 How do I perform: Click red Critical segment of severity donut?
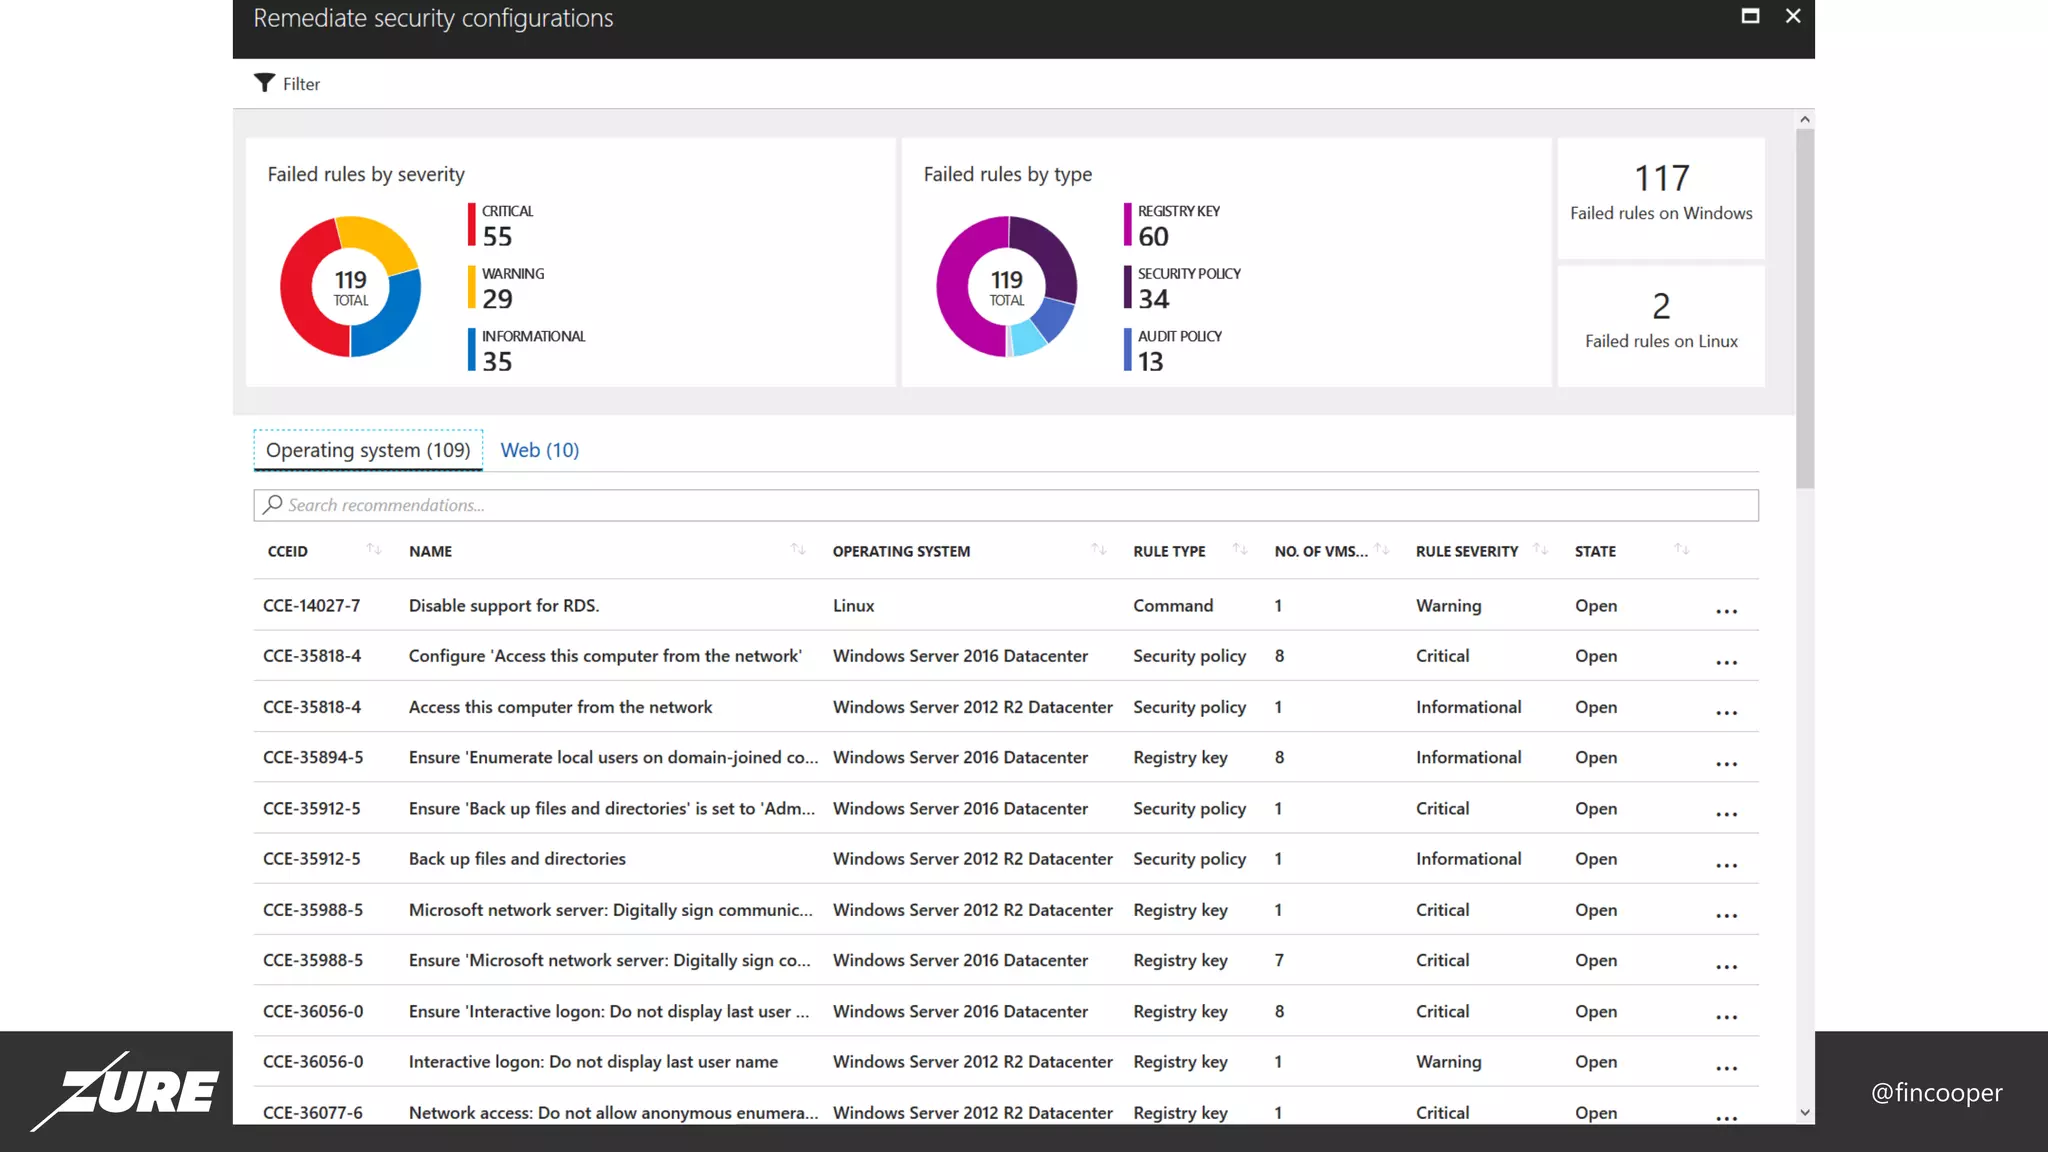coord(296,288)
